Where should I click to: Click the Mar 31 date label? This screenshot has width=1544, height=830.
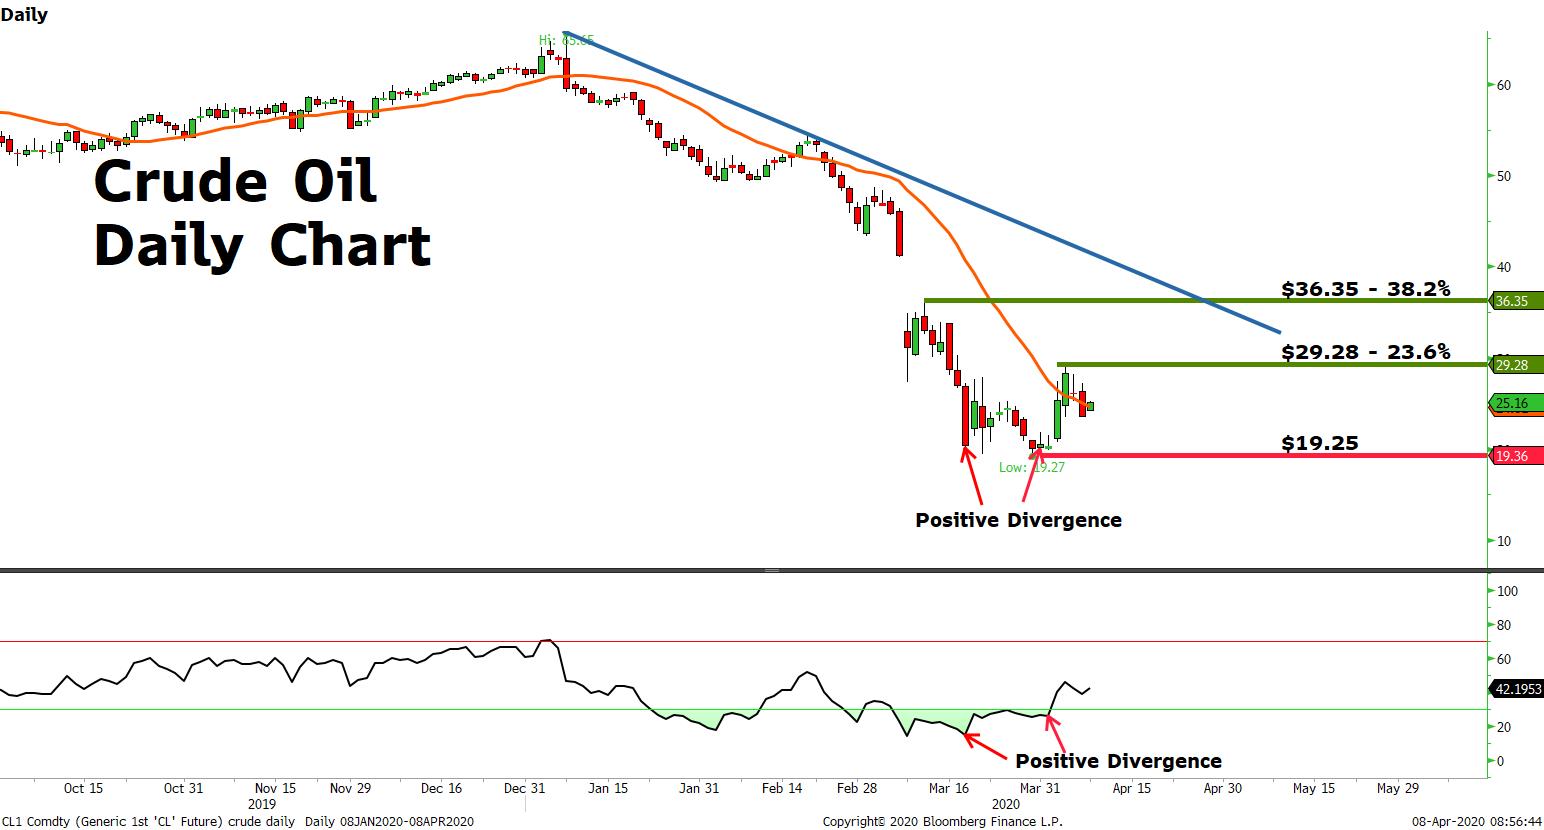coord(1039,788)
